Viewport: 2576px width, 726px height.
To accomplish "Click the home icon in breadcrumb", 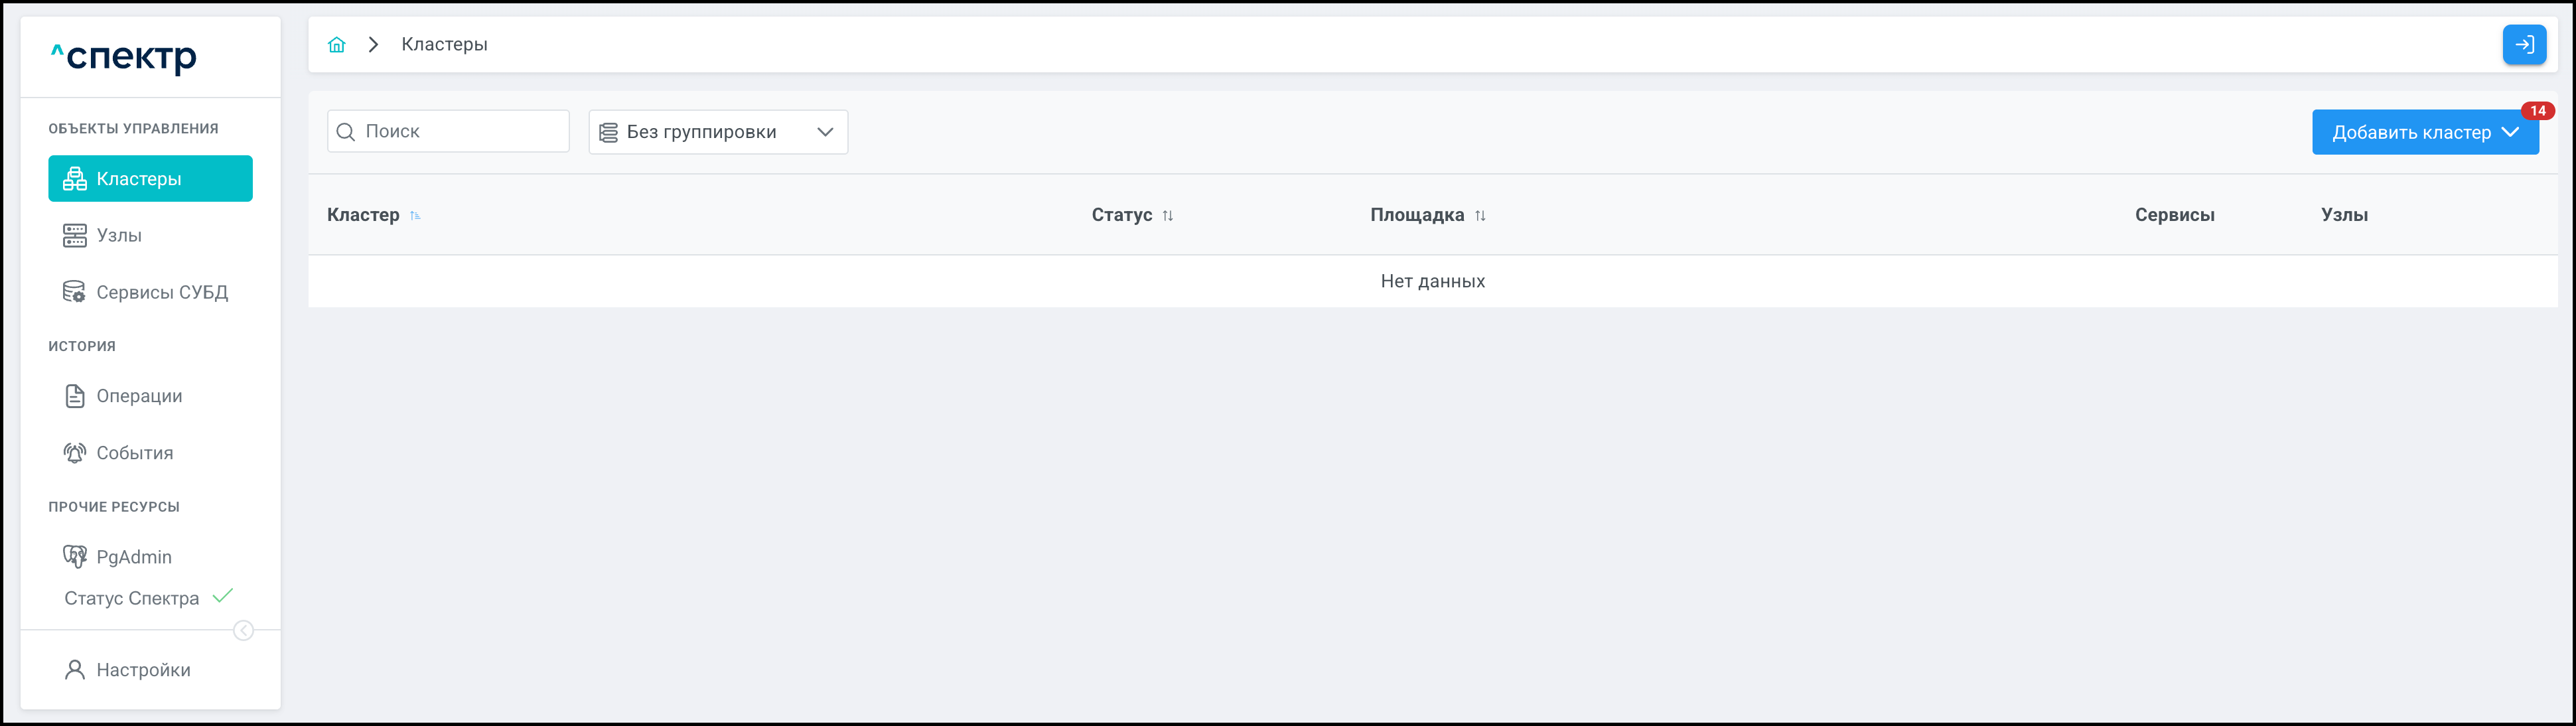I will [337, 45].
